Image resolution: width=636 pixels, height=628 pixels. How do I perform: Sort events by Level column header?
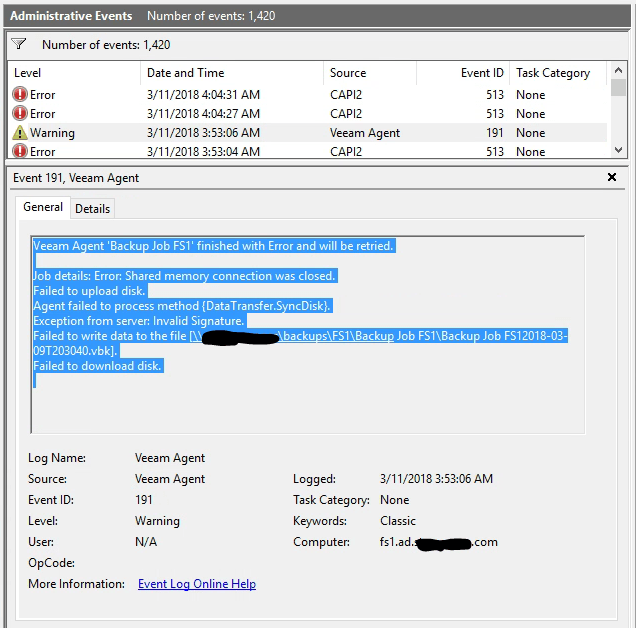[x=74, y=73]
